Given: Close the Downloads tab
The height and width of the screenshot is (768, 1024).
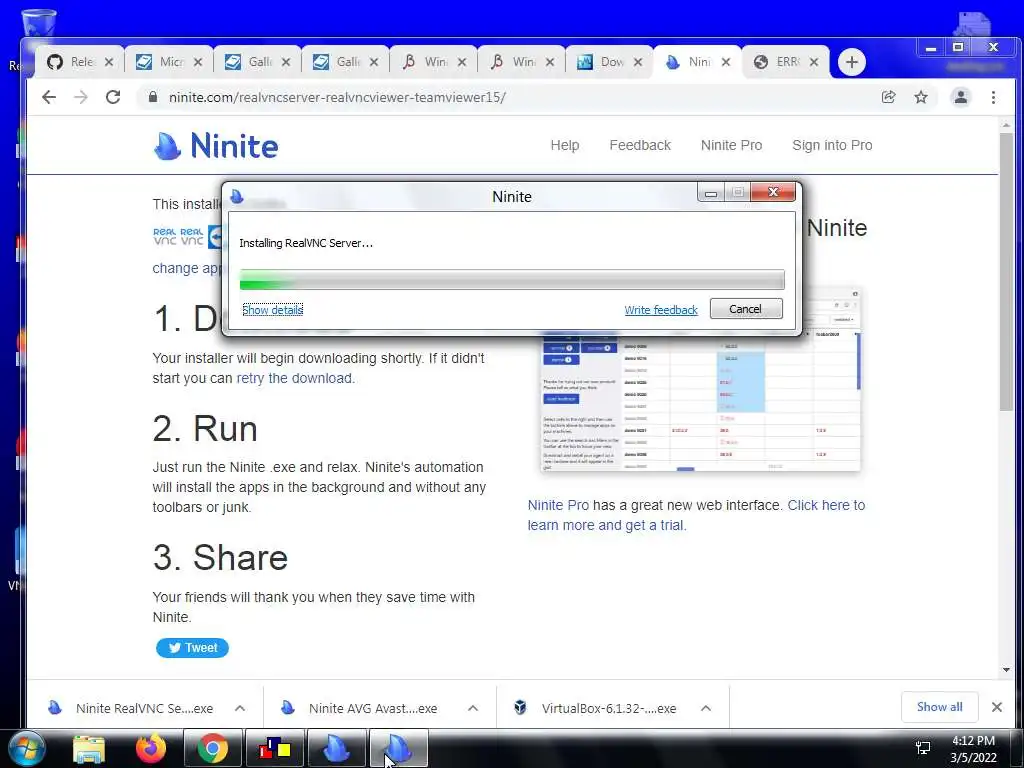Looking at the screenshot, I should [x=638, y=62].
